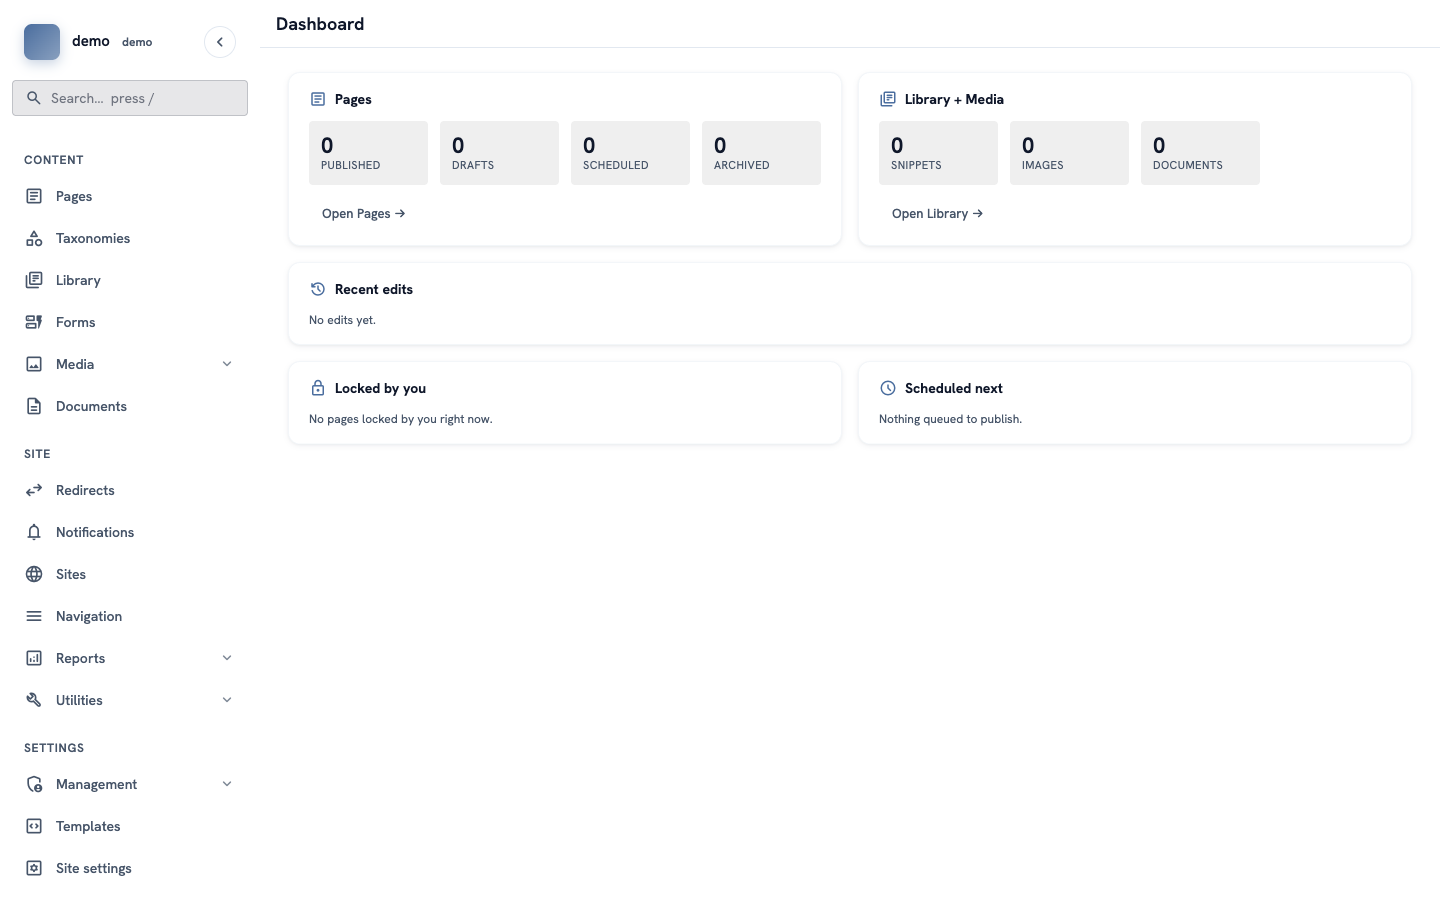Click the Notifications bell icon
Screen dimensions: 1440x900
tap(34, 532)
